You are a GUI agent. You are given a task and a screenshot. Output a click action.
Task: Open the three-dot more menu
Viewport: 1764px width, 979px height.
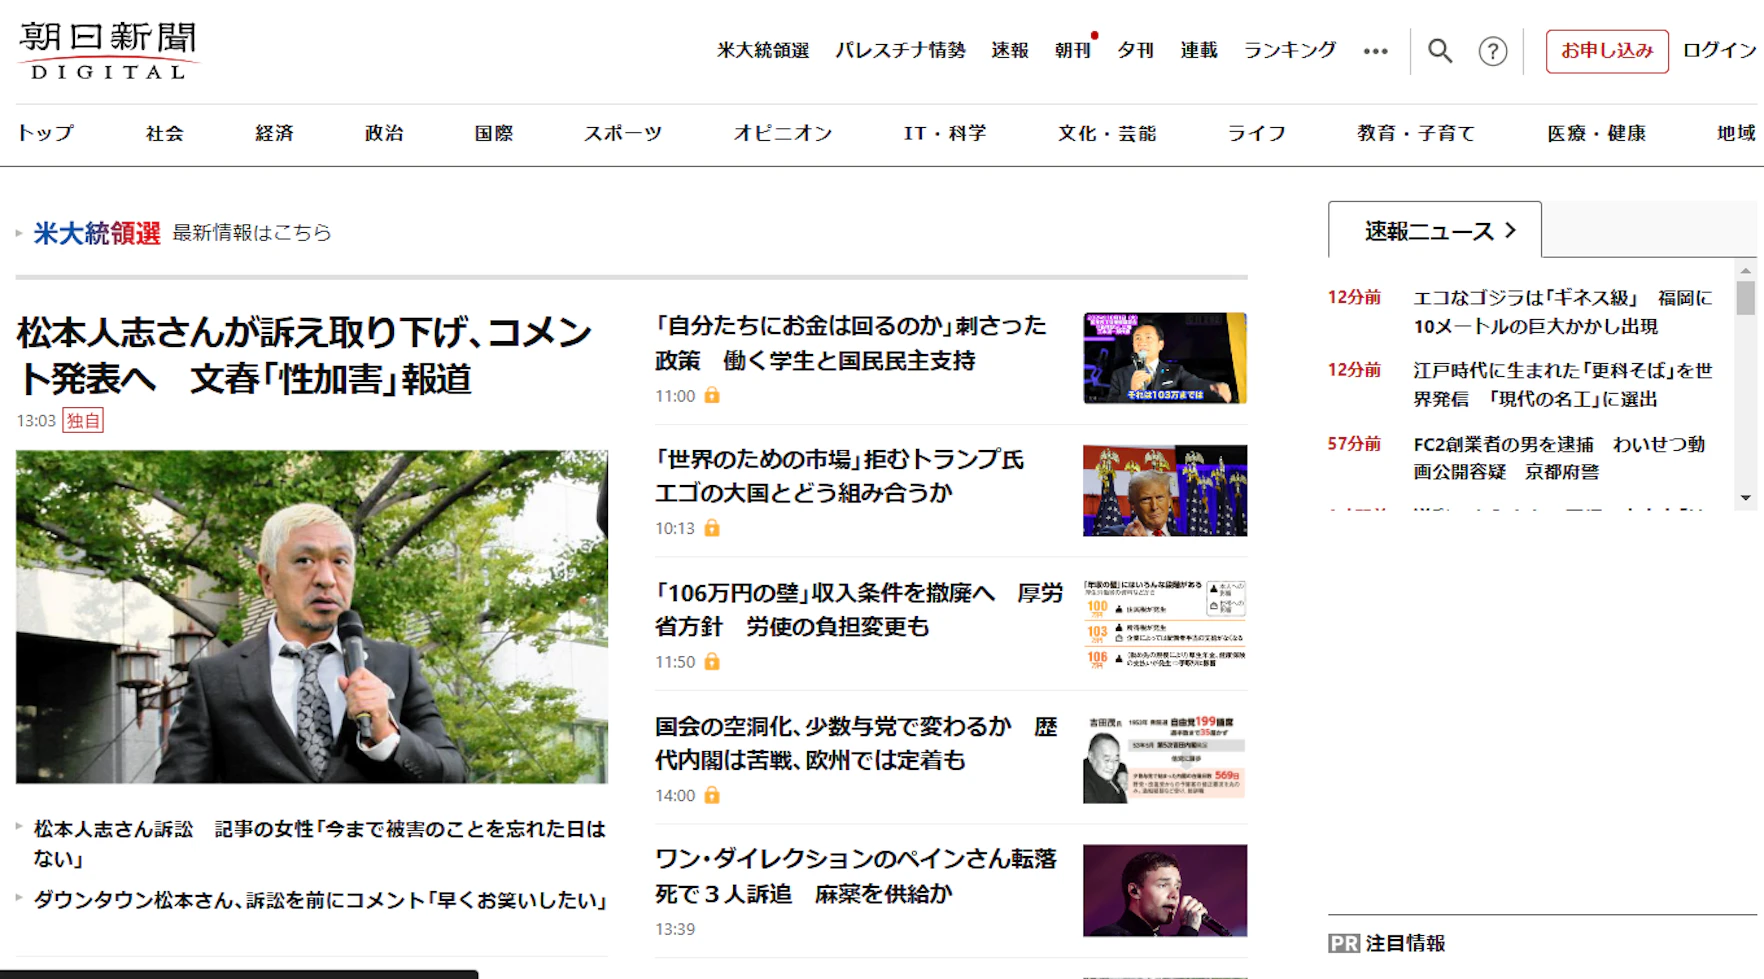click(1376, 51)
